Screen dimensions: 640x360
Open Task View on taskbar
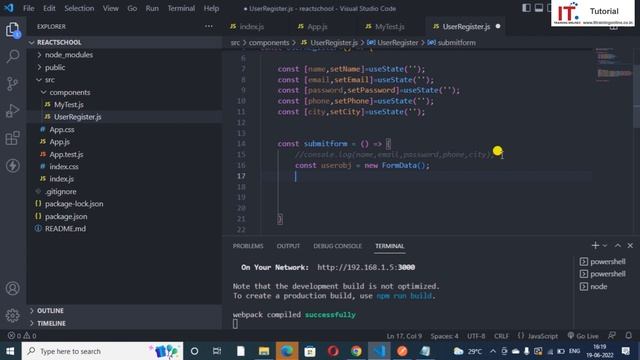point(217,351)
